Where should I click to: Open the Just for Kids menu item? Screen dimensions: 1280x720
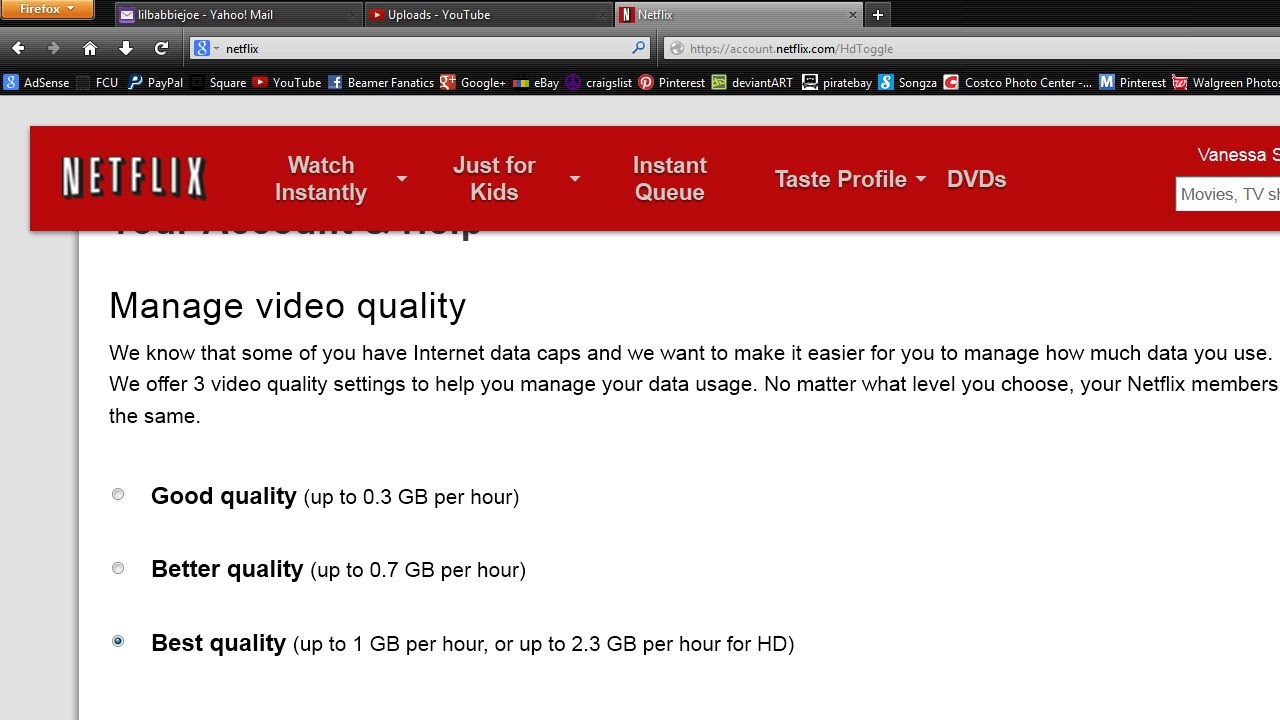(494, 179)
